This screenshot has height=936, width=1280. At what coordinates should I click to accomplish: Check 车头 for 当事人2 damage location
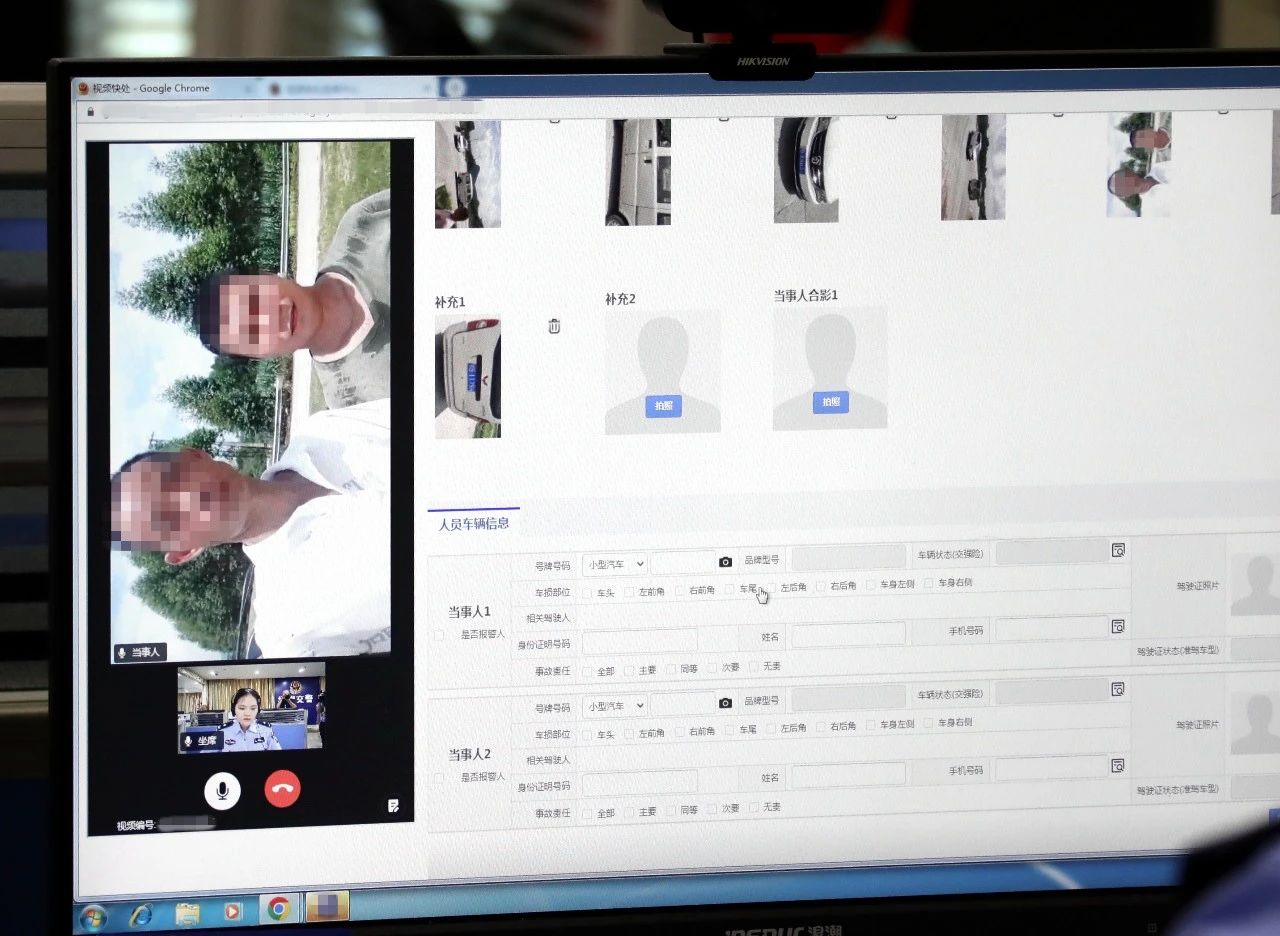point(587,735)
